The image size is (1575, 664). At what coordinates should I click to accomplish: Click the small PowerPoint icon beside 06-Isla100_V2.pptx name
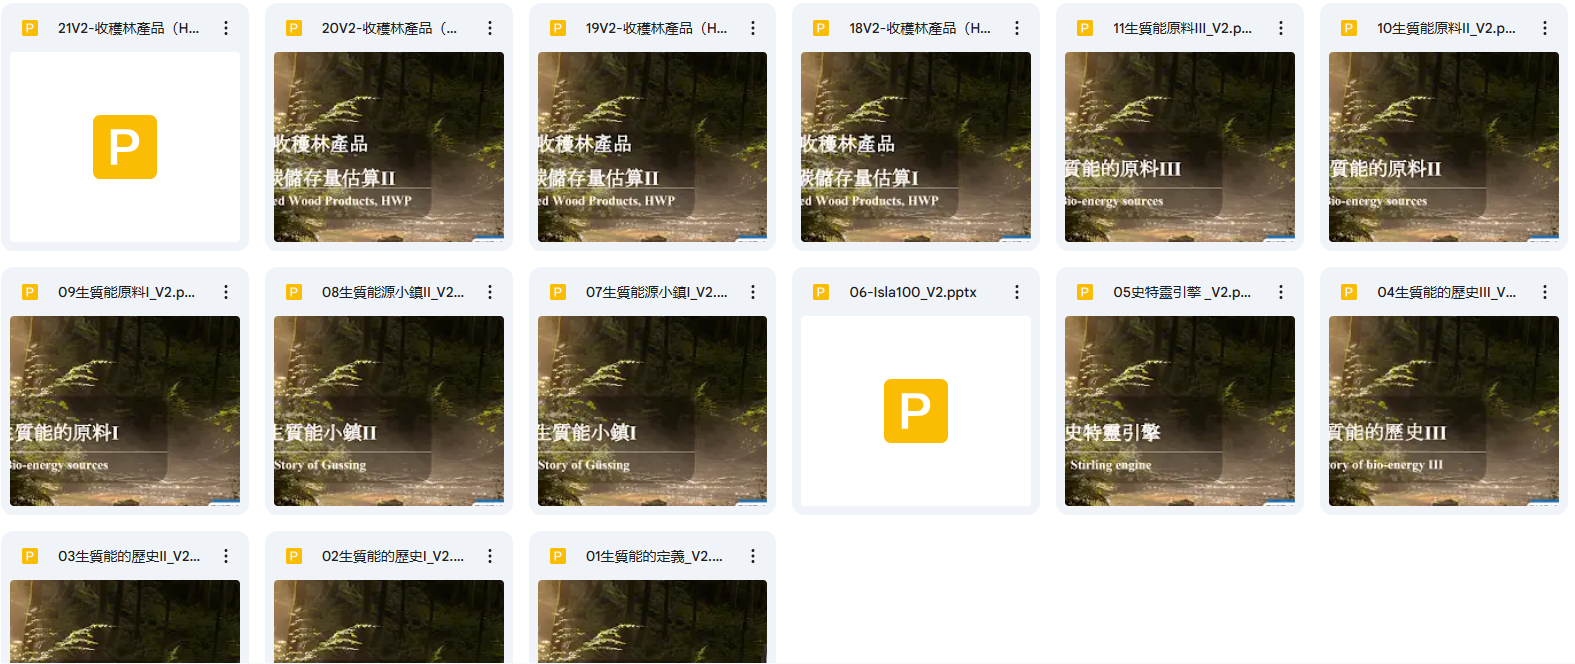tap(821, 292)
